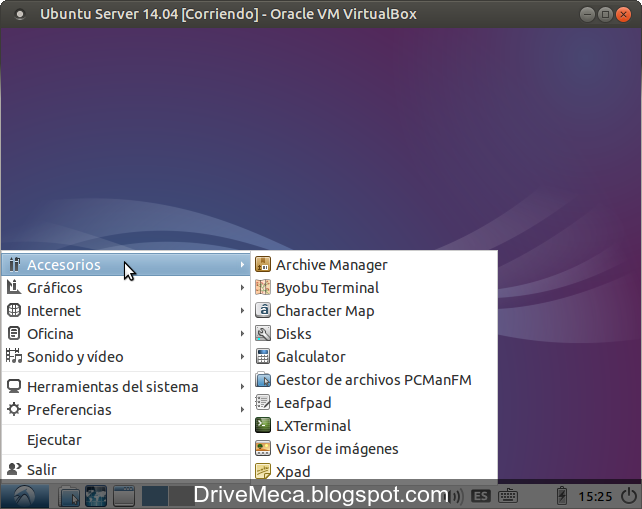The image size is (642, 509).
Task: Click the Byobu Terminal map icon
Action: [x=263, y=287]
